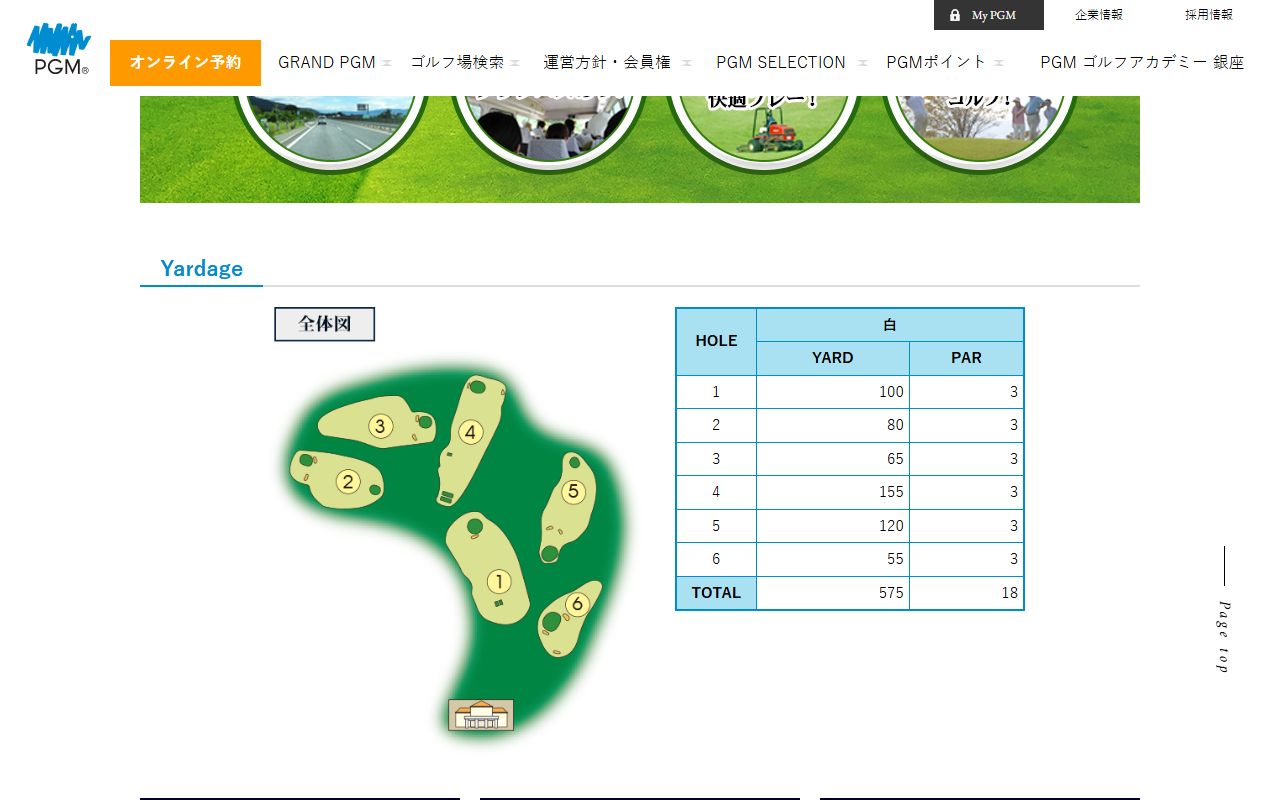
Task: Select hole 3 marker on course map
Action: (x=380, y=427)
